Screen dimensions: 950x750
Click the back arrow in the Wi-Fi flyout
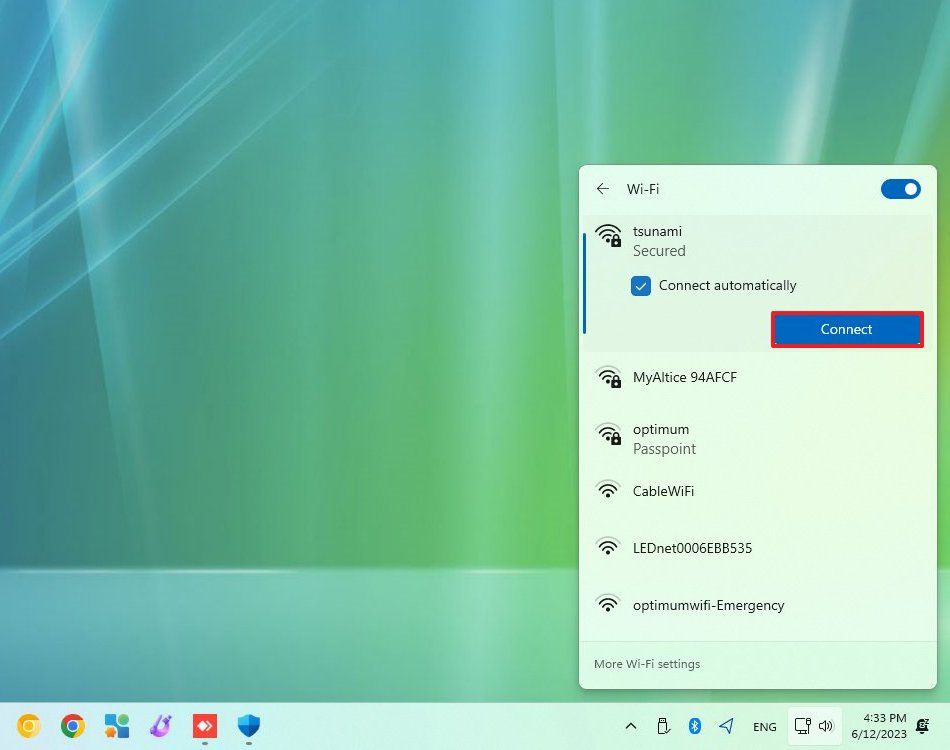603,189
